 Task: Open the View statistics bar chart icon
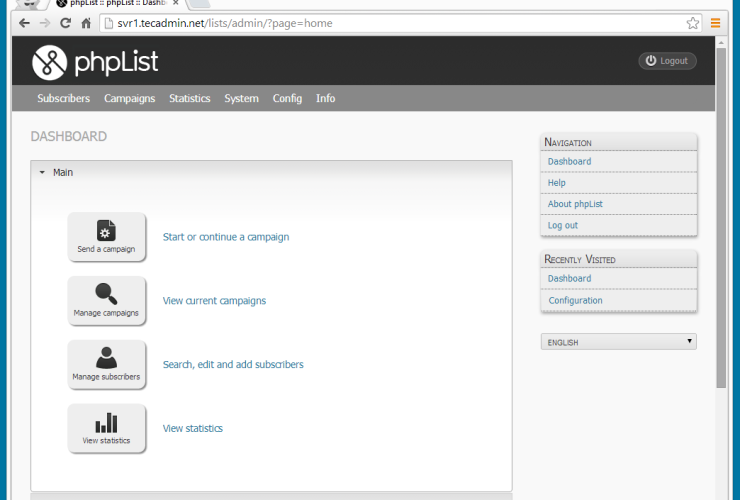106,423
